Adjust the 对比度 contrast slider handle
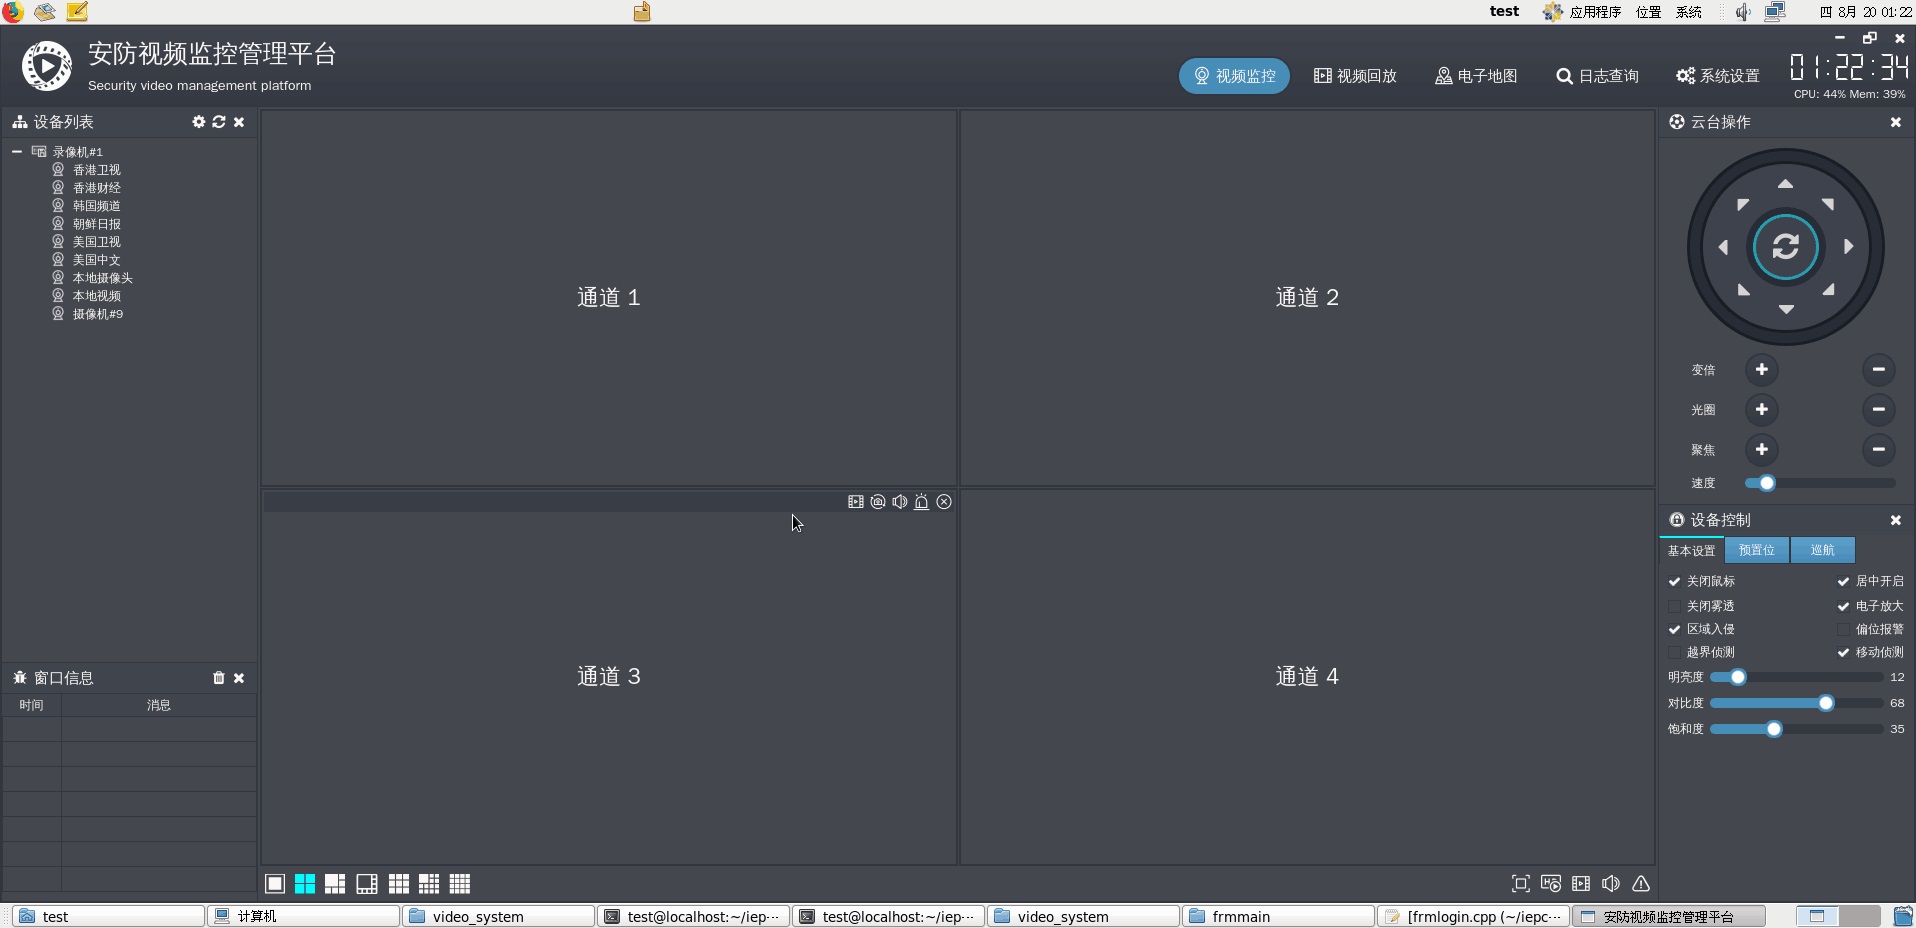This screenshot has height=928, width=1916. pos(1826,703)
